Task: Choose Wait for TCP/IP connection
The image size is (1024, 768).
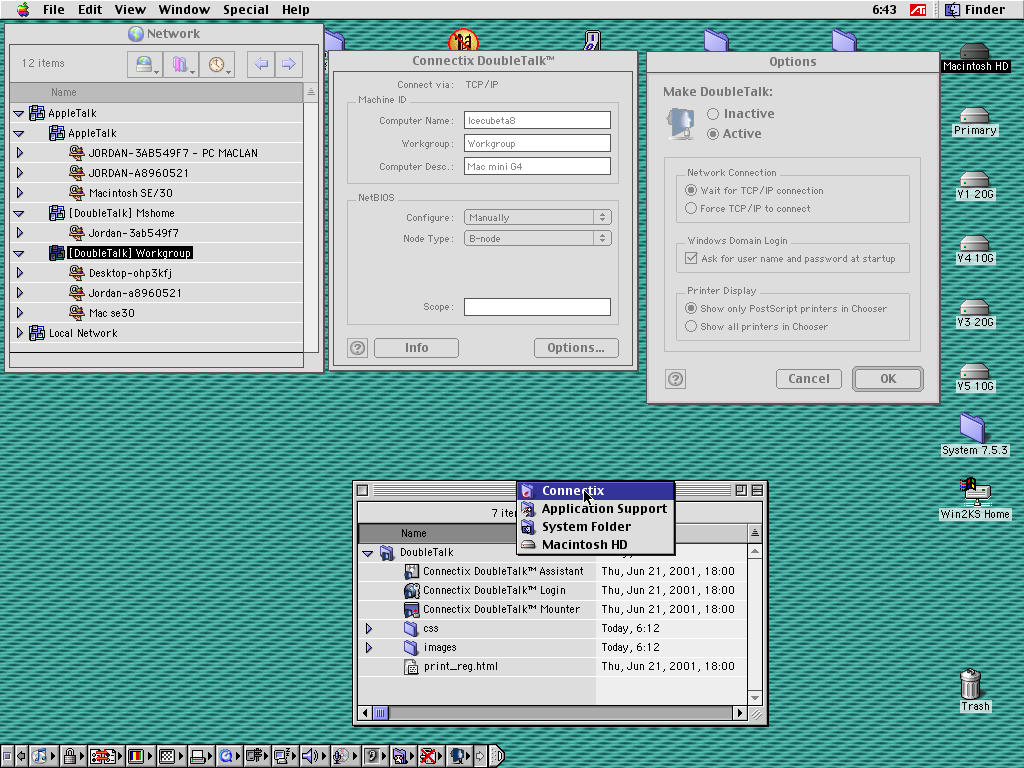Action: pos(691,191)
